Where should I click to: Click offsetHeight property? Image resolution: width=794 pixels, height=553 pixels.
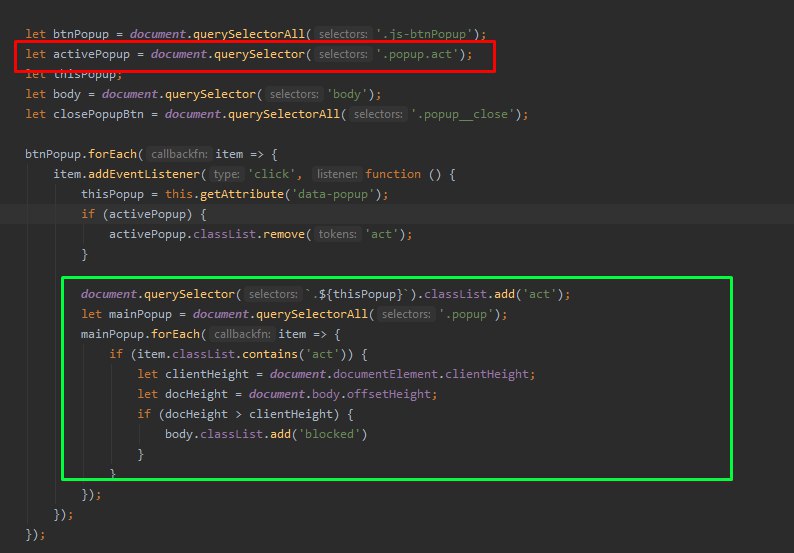coord(389,394)
